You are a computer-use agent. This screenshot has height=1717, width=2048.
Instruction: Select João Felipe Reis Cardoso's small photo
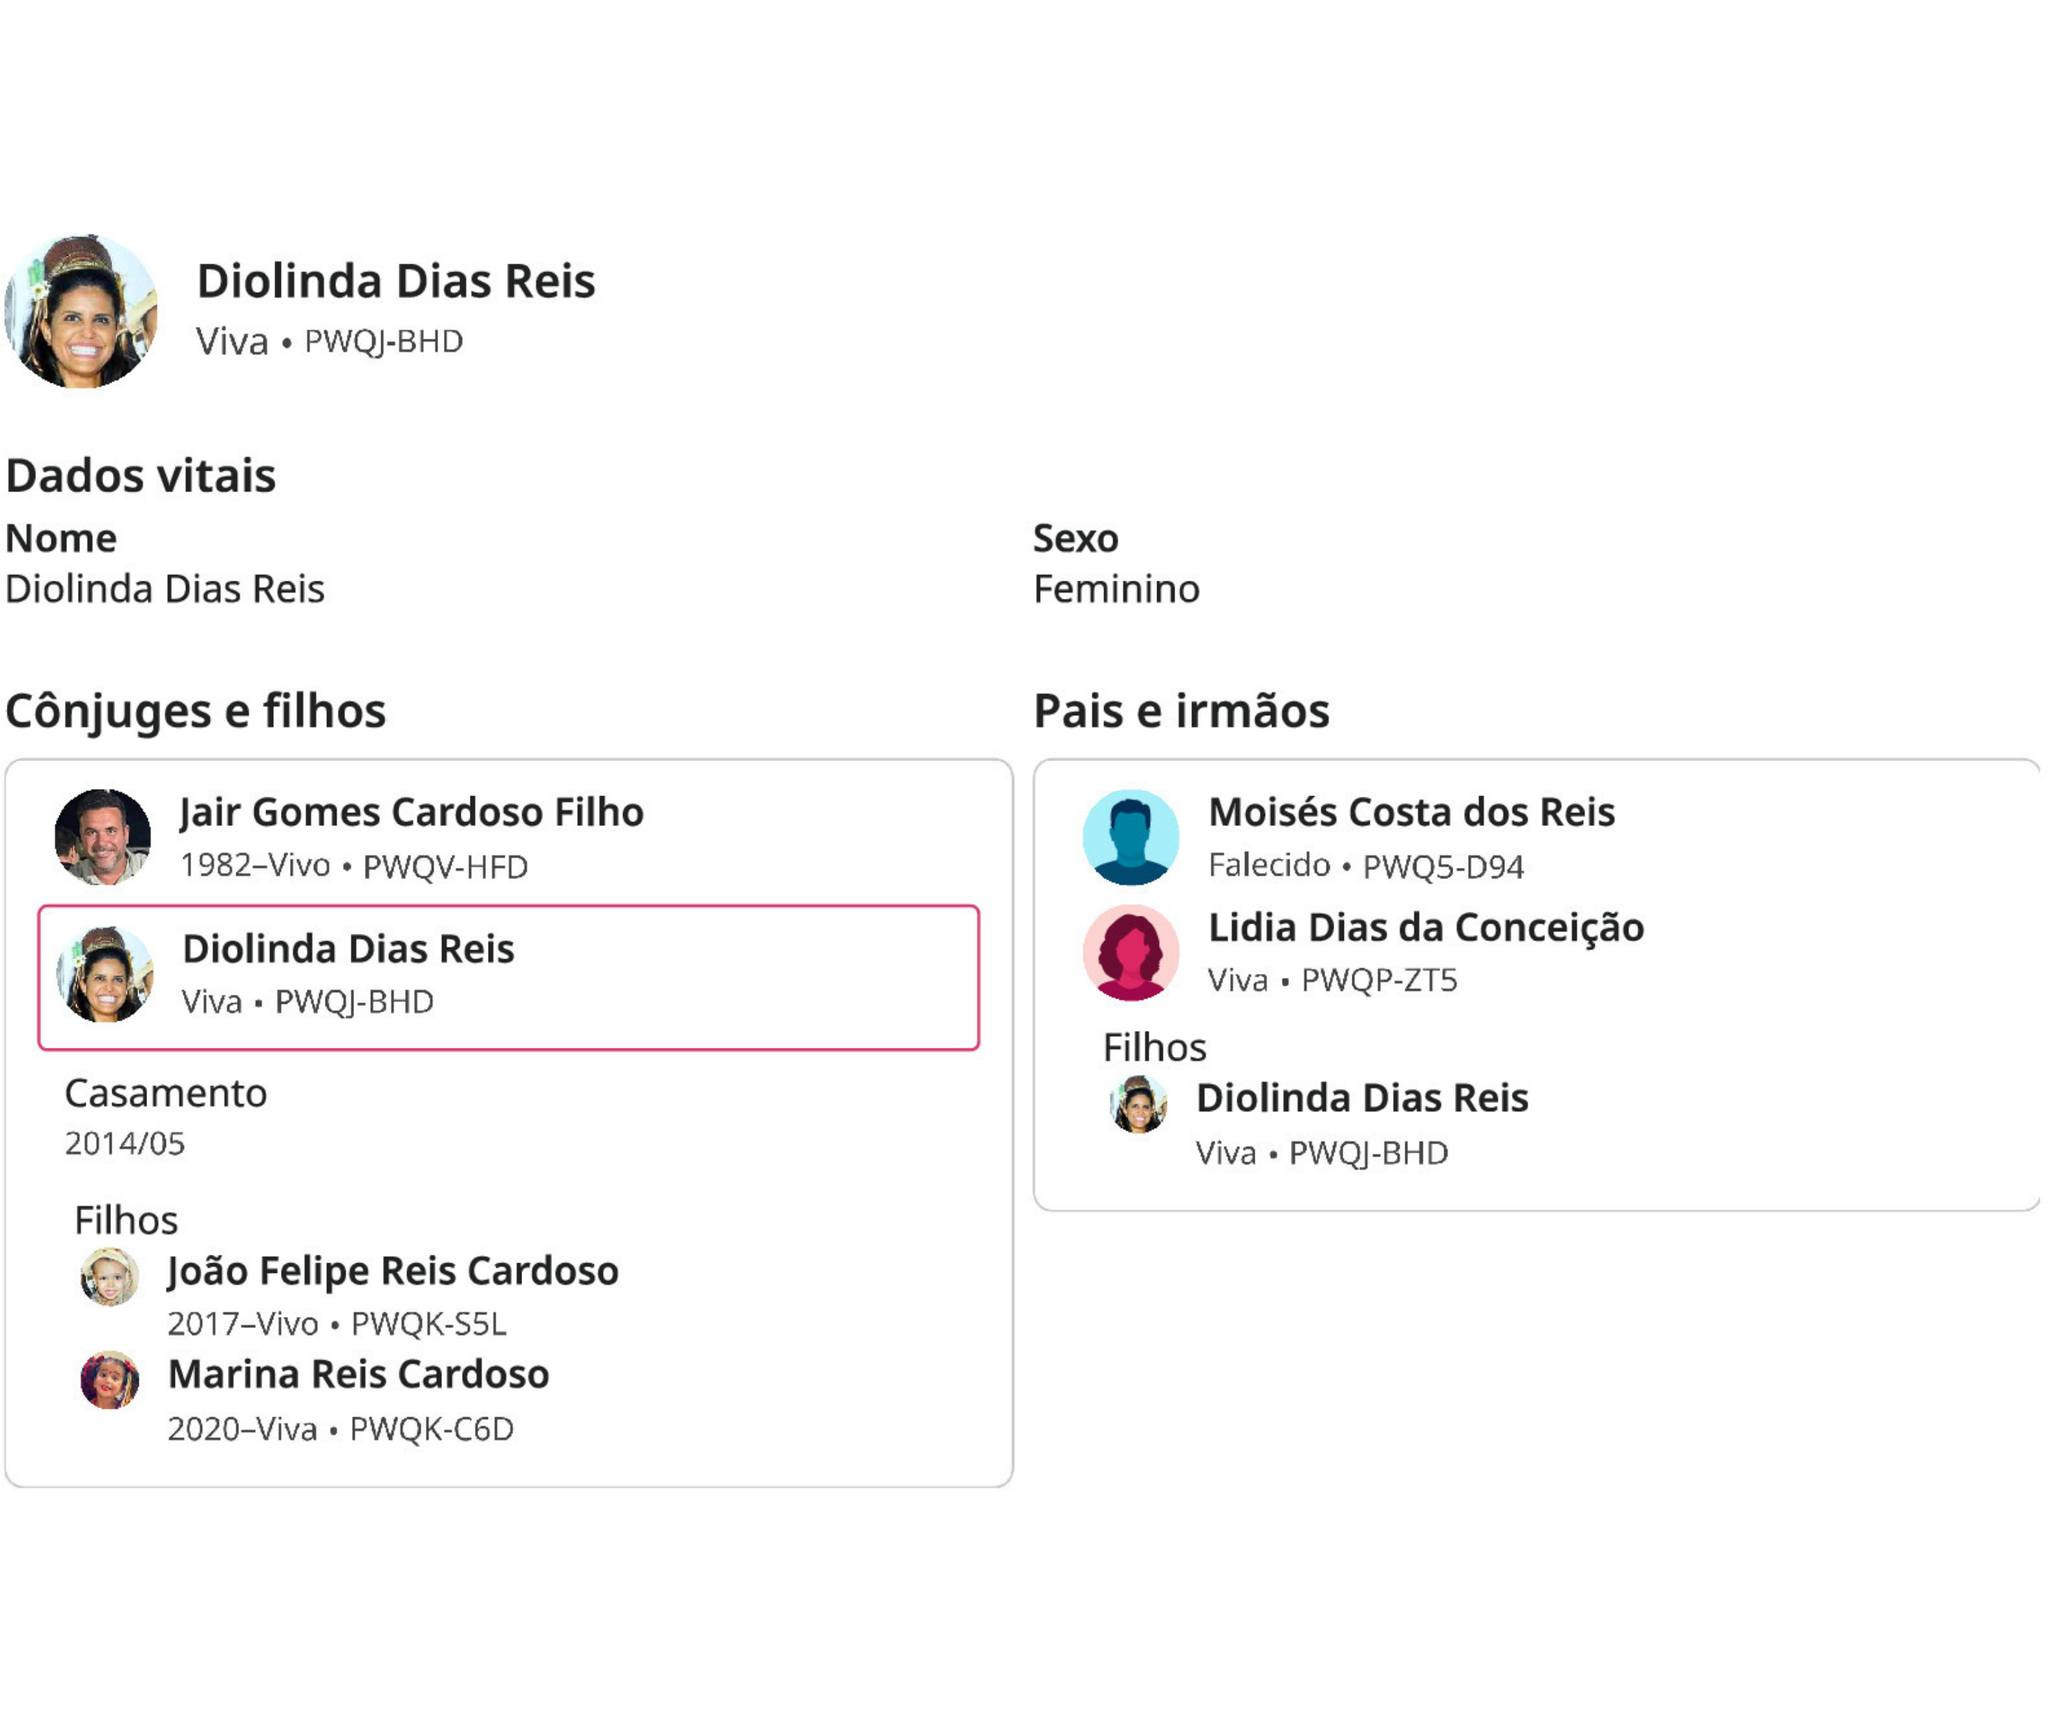[x=109, y=1277]
